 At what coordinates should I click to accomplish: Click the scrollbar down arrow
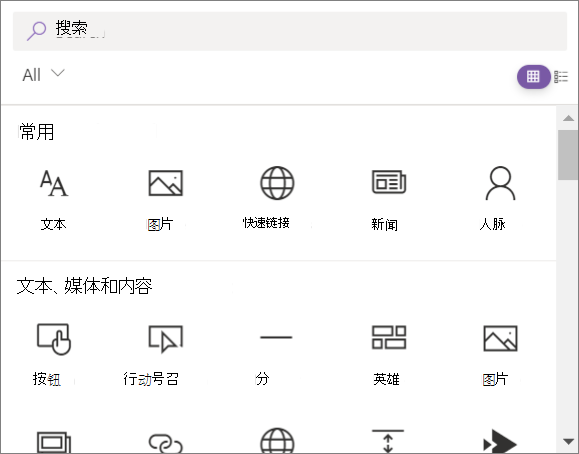click(x=568, y=441)
